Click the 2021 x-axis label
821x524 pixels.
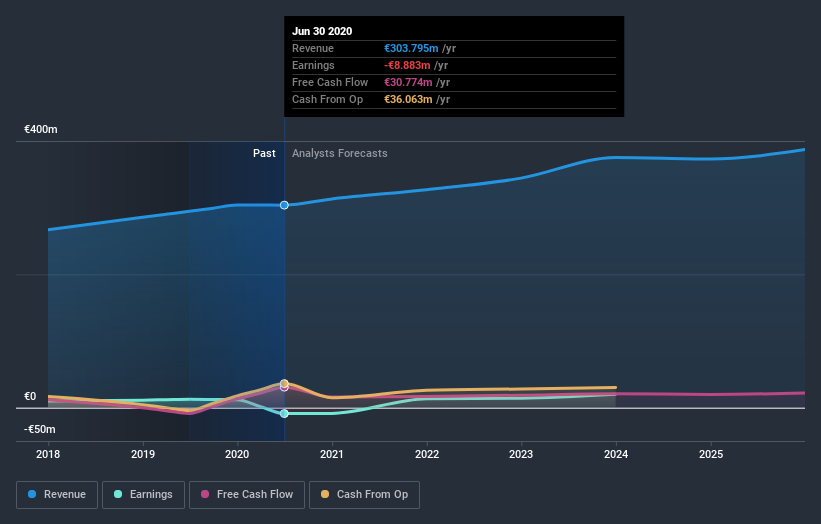[x=332, y=454]
